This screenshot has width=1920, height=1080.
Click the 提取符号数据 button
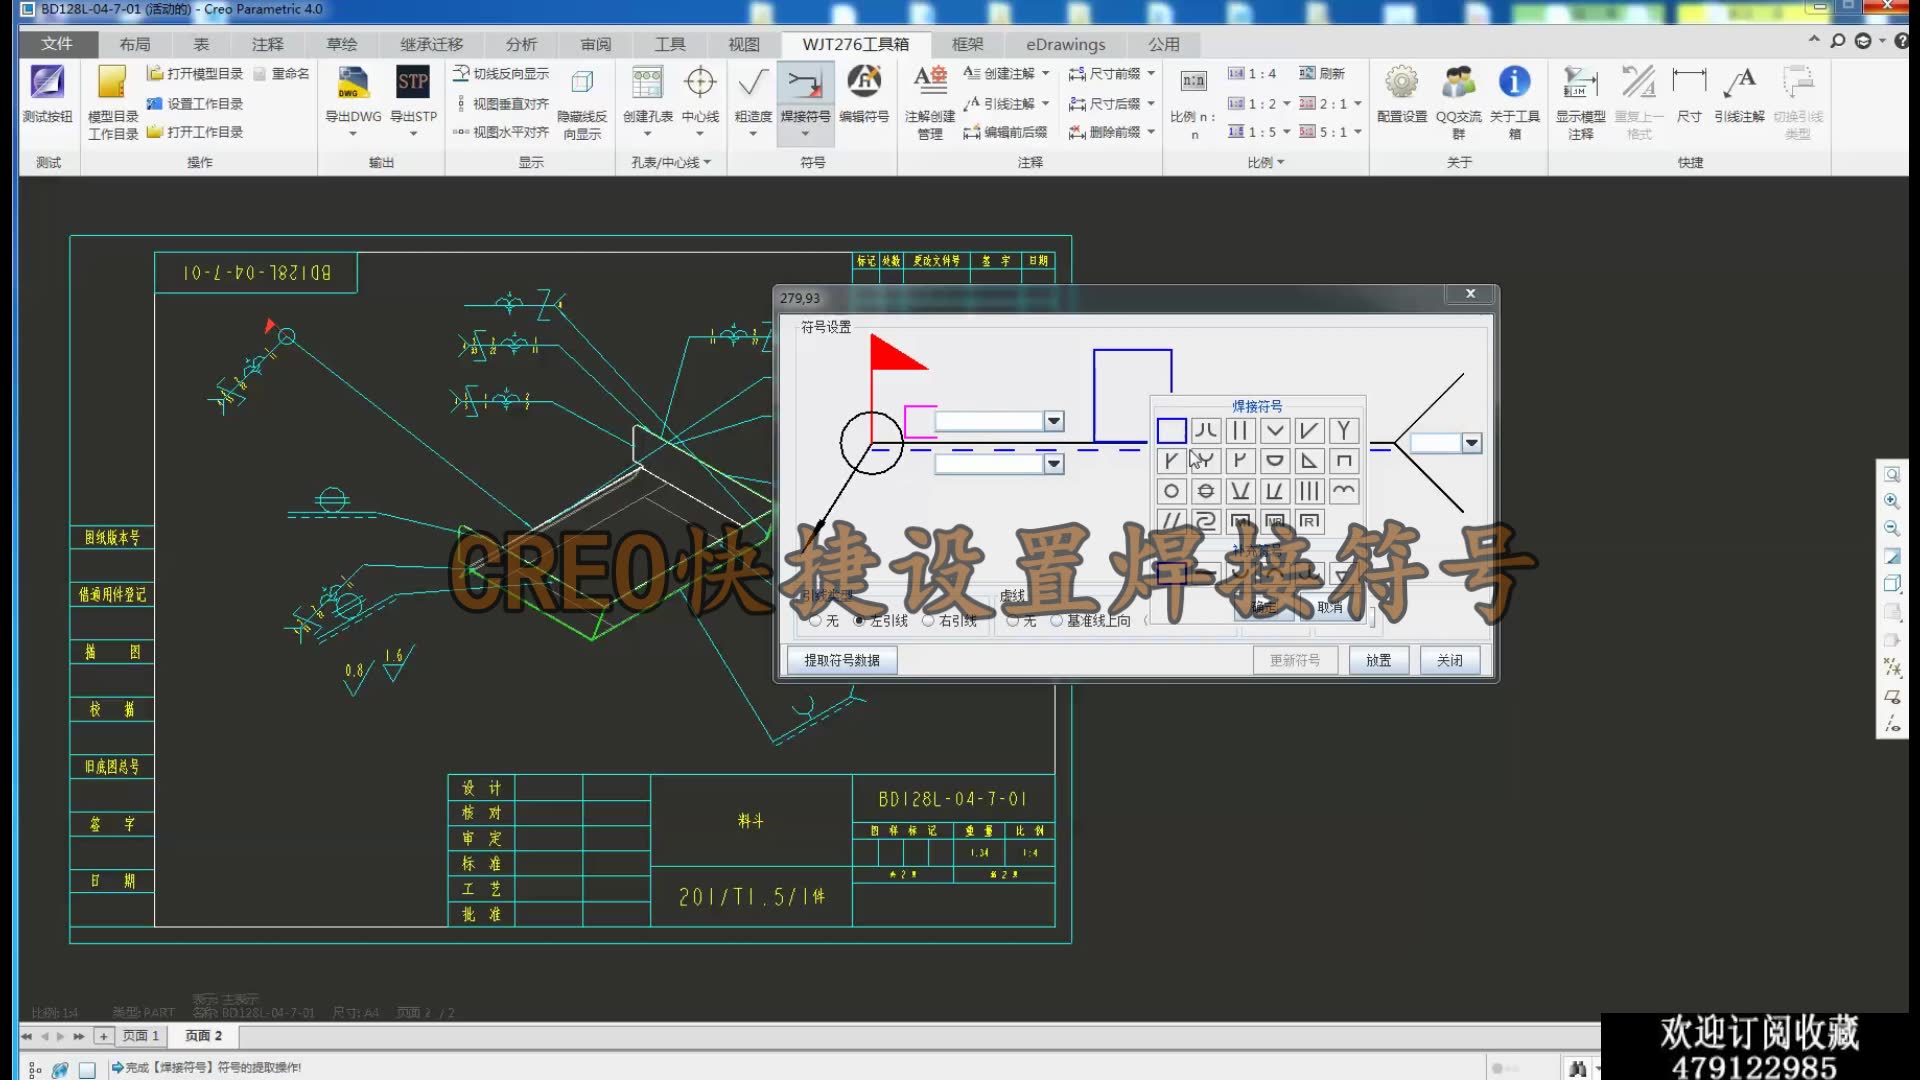pyautogui.click(x=841, y=659)
